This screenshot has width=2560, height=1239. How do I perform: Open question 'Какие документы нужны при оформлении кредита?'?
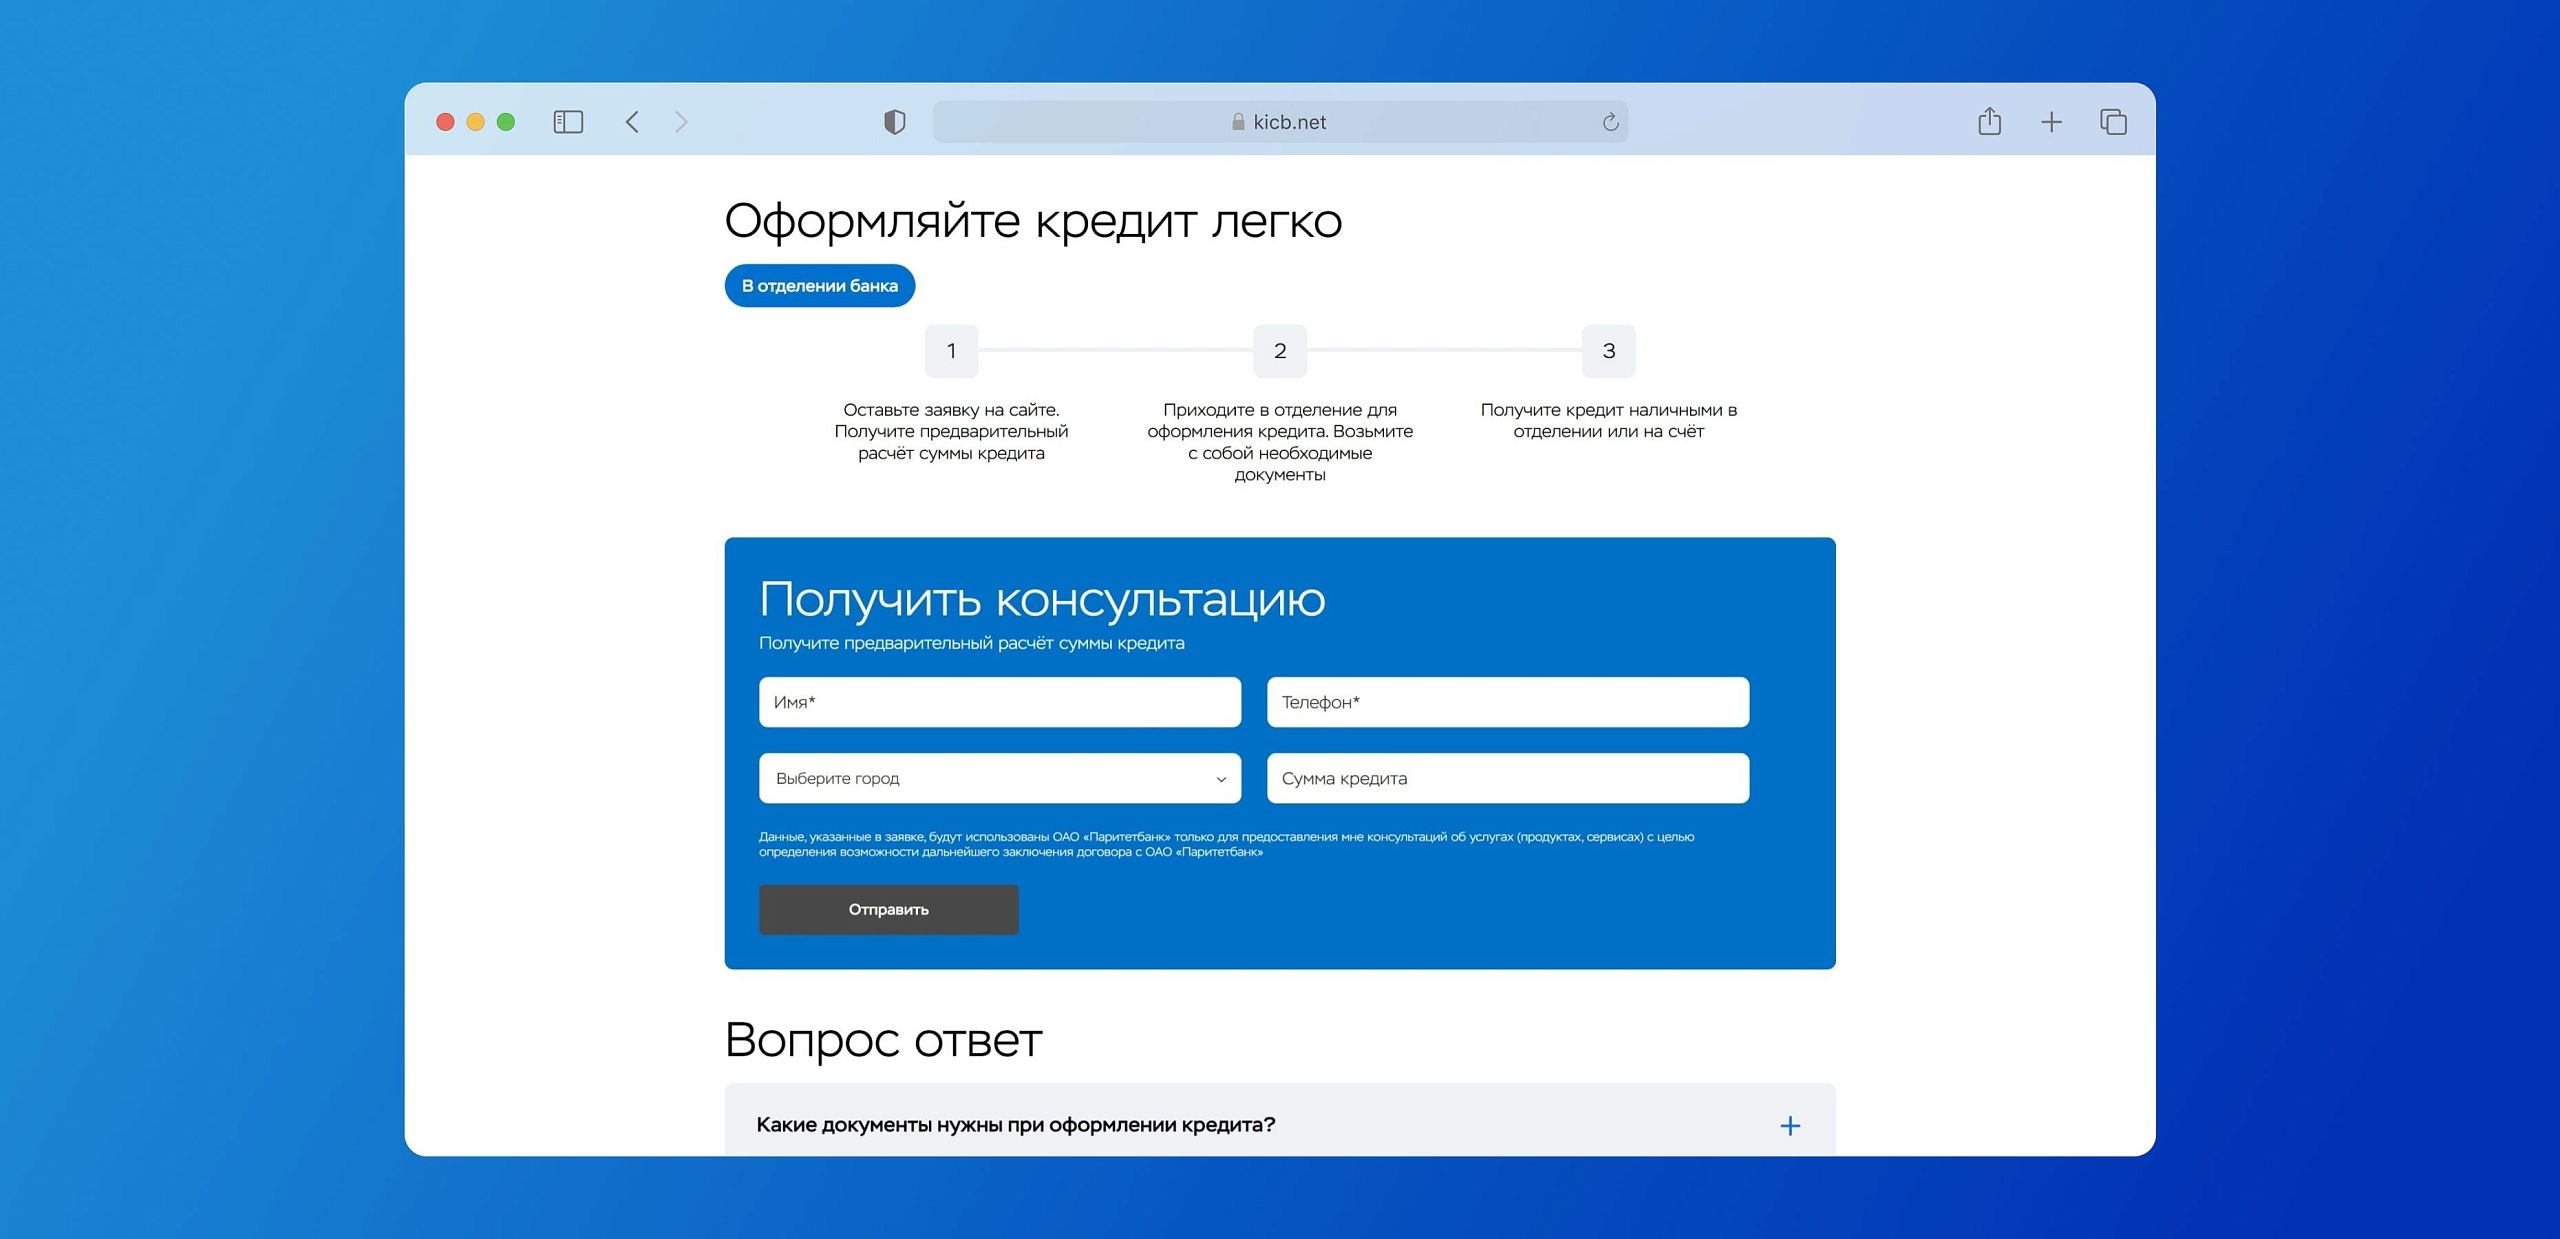pyautogui.click(x=1015, y=1125)
